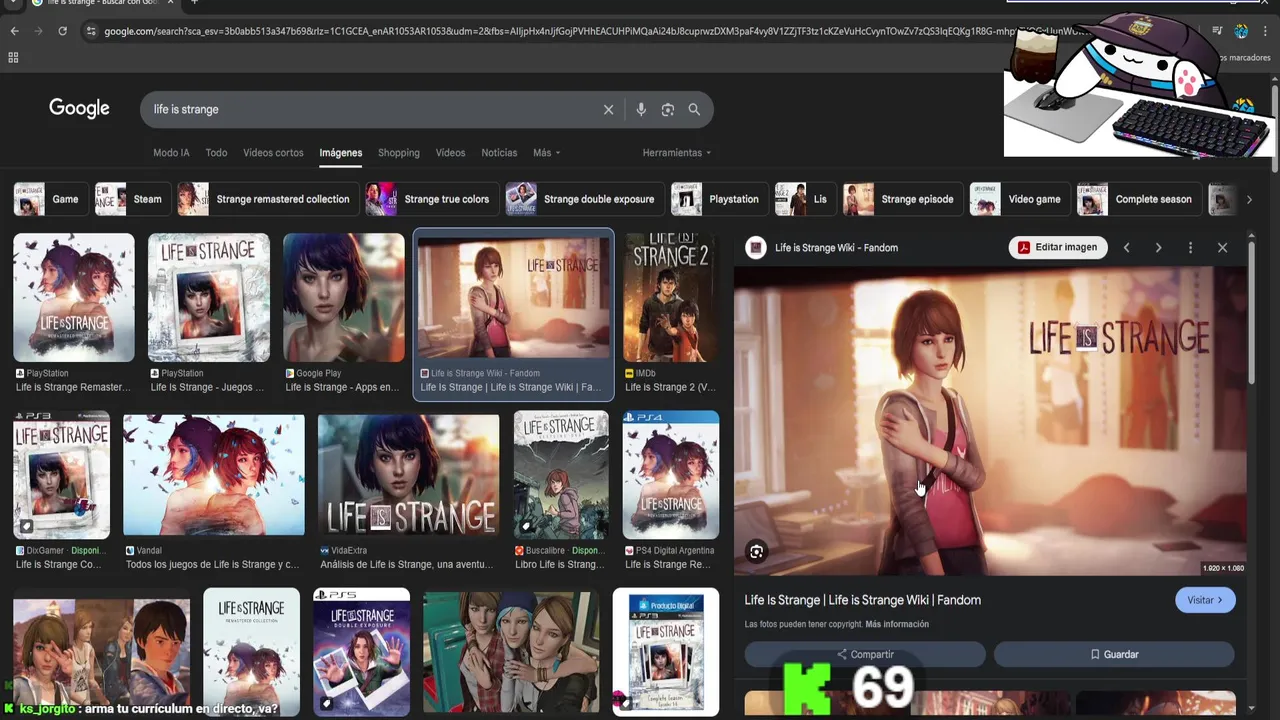Open the Más dropdown

[546, 153]
